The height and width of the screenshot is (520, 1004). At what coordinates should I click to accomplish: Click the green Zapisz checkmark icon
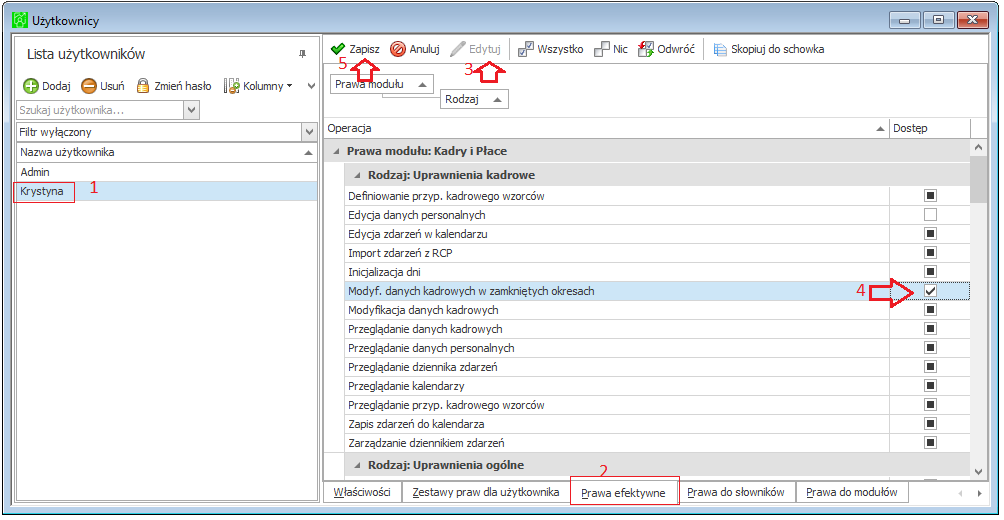coord(337,49)
